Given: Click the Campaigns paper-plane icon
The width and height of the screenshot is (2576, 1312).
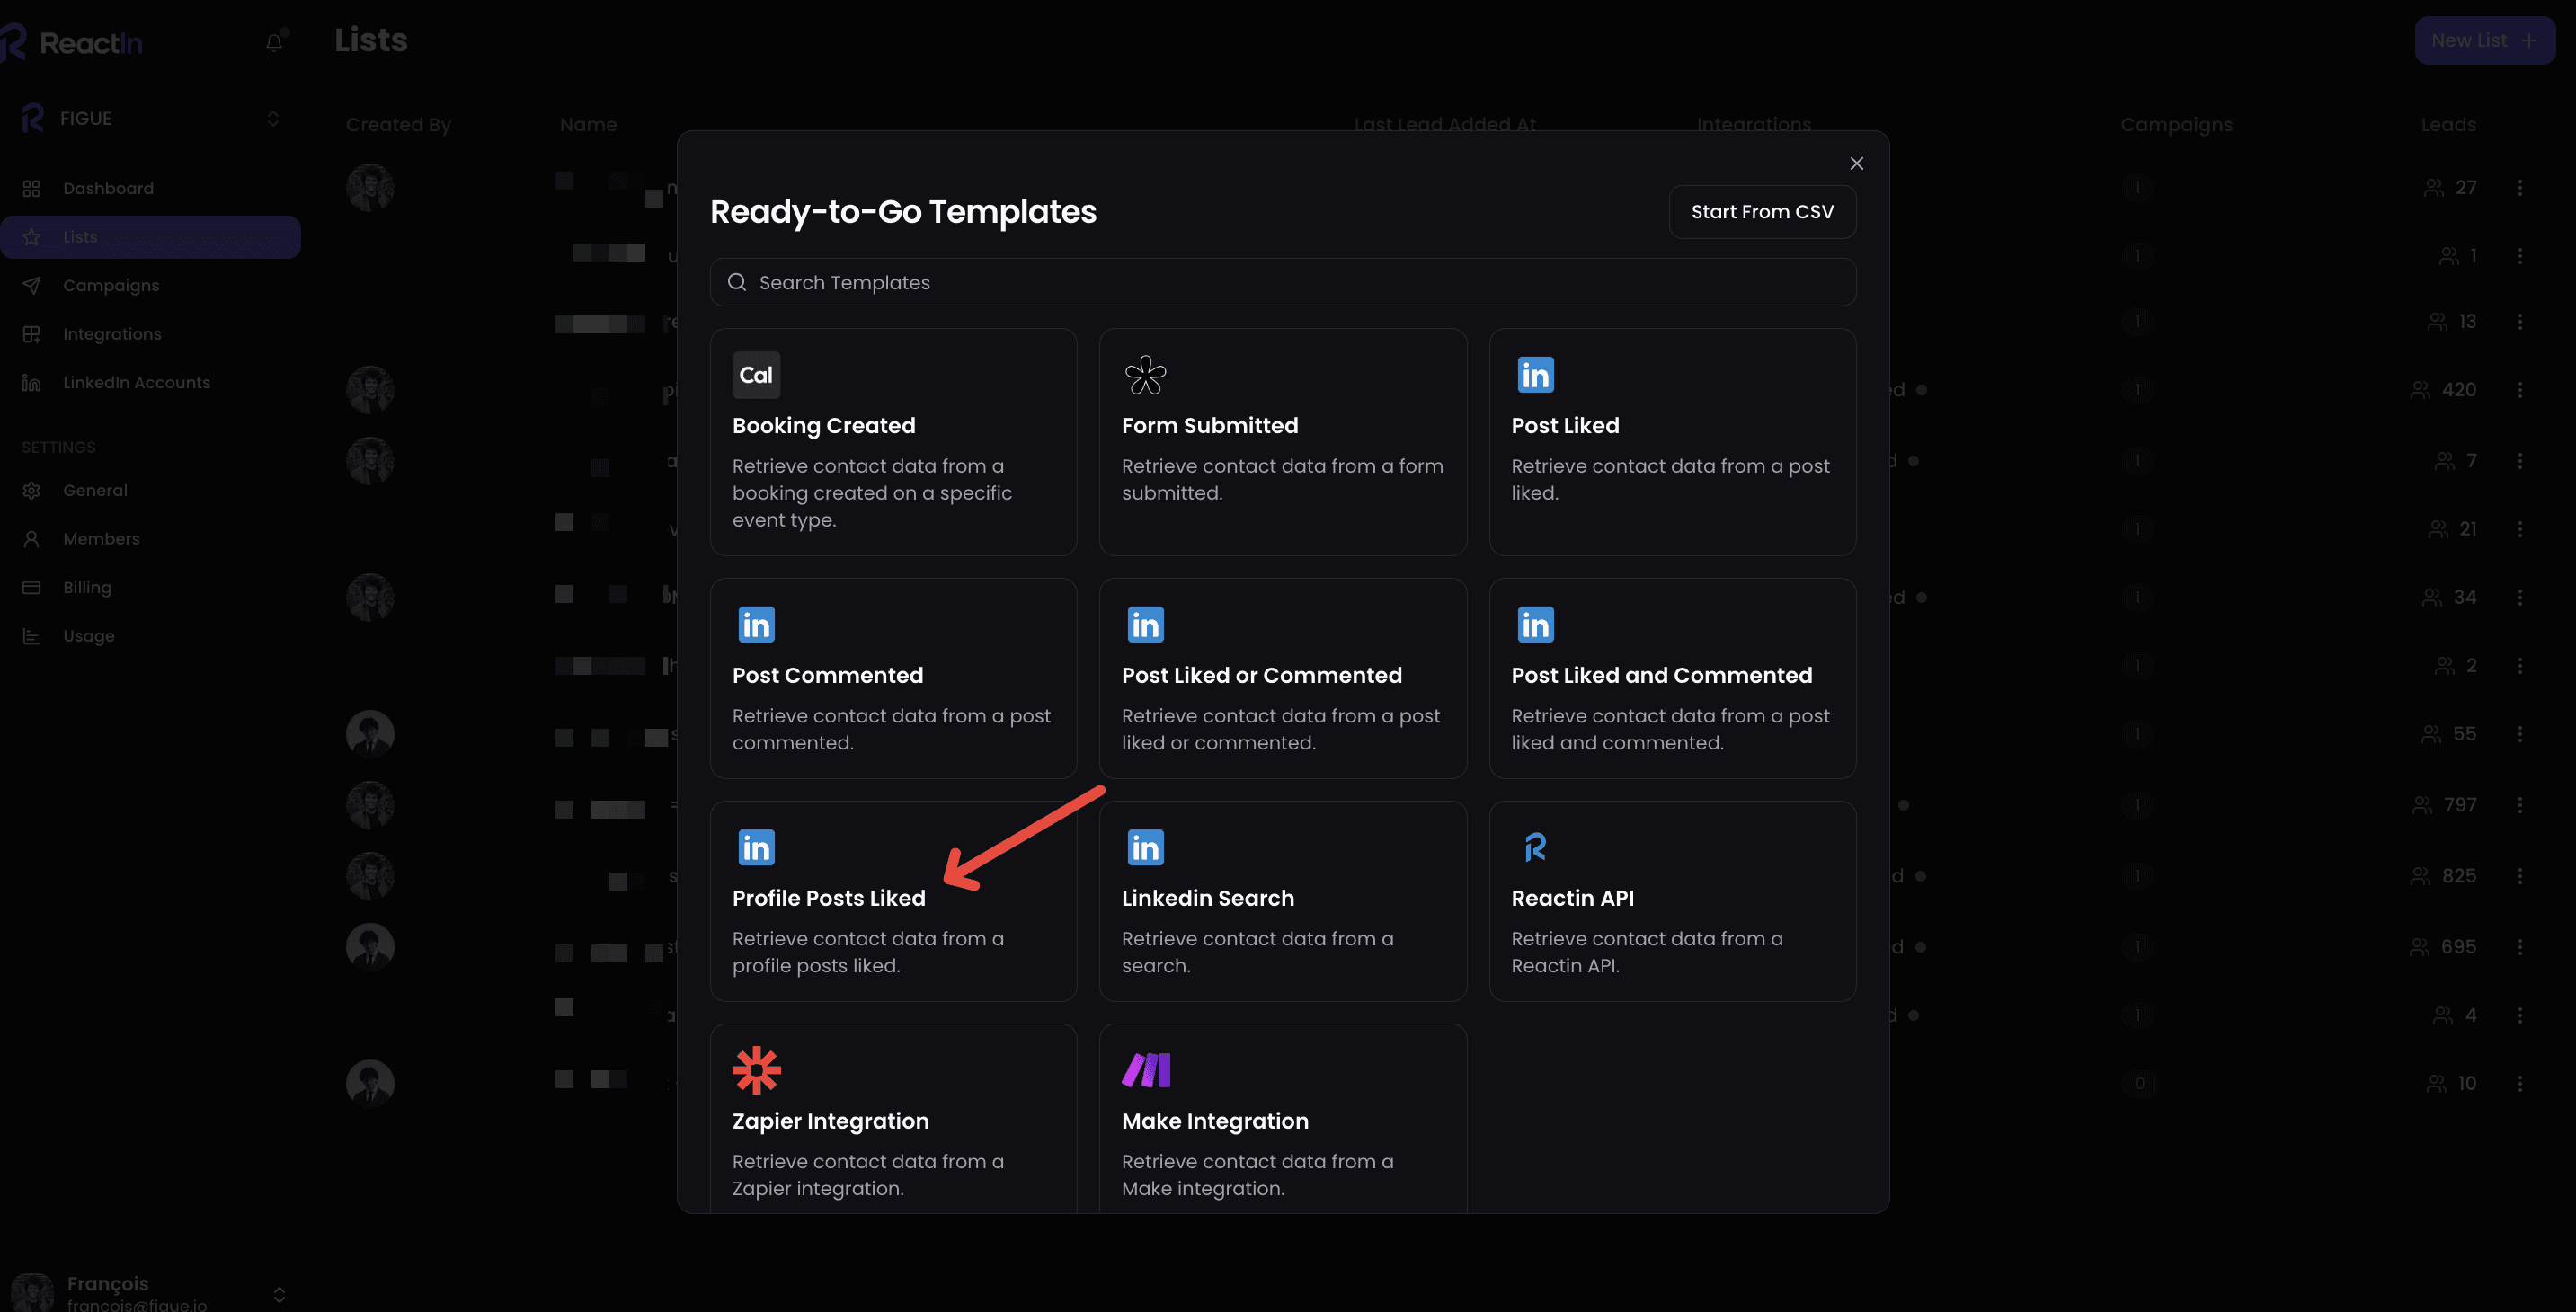Looking at the screenshot, I should point(31,286).
